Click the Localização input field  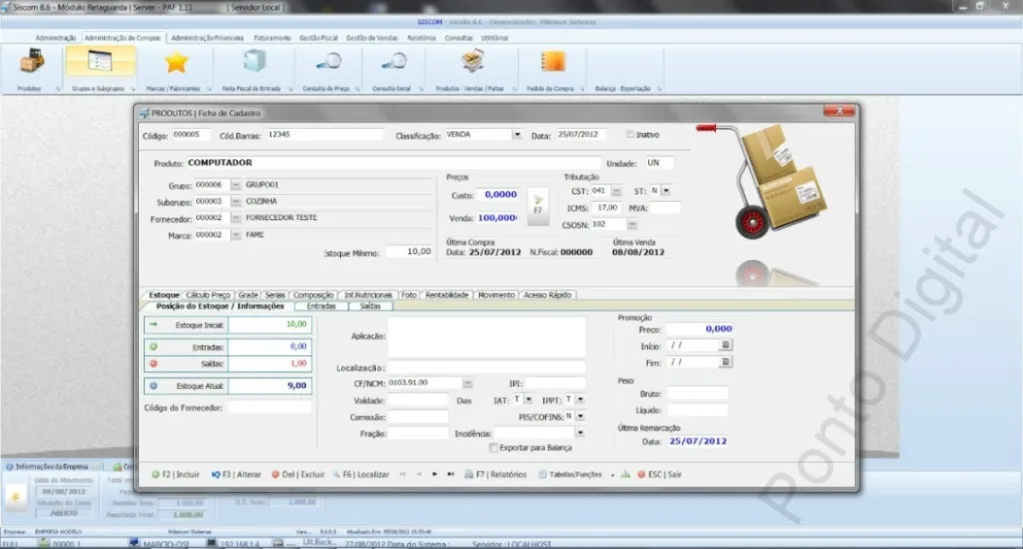tap(486, 368)
